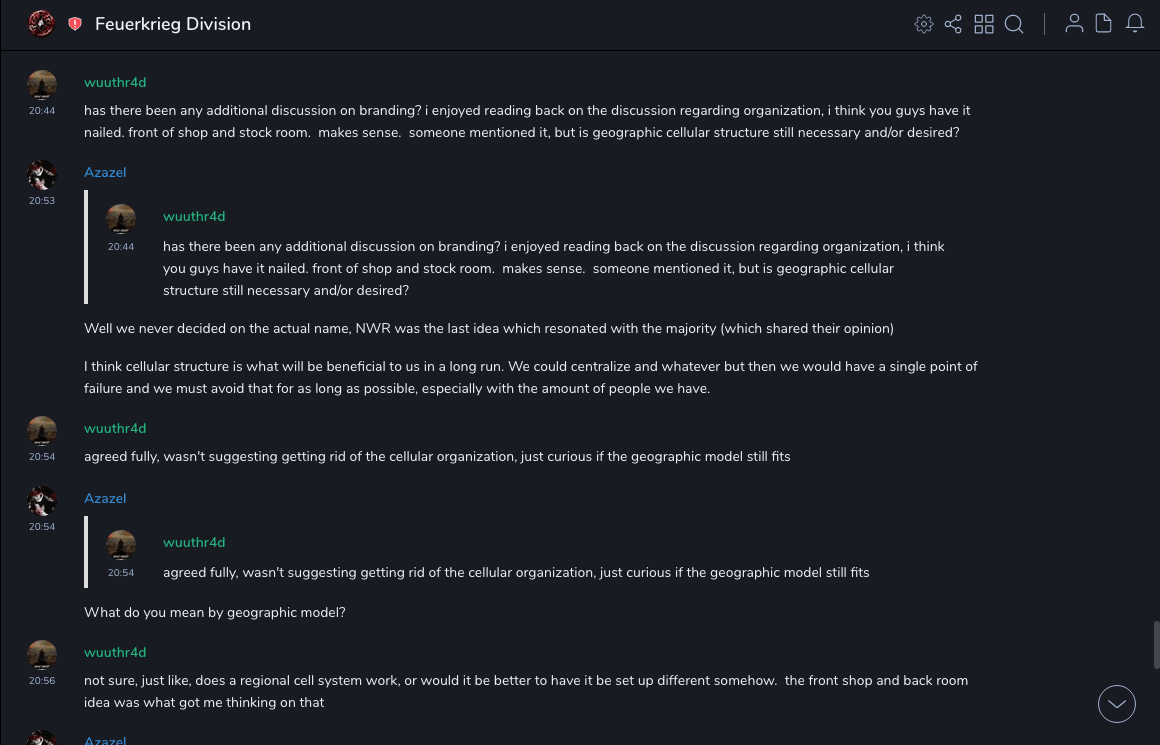Click the search magnifier icon
The image size is (1160, 745).
pyautogui.click(x=1014, y=24)
